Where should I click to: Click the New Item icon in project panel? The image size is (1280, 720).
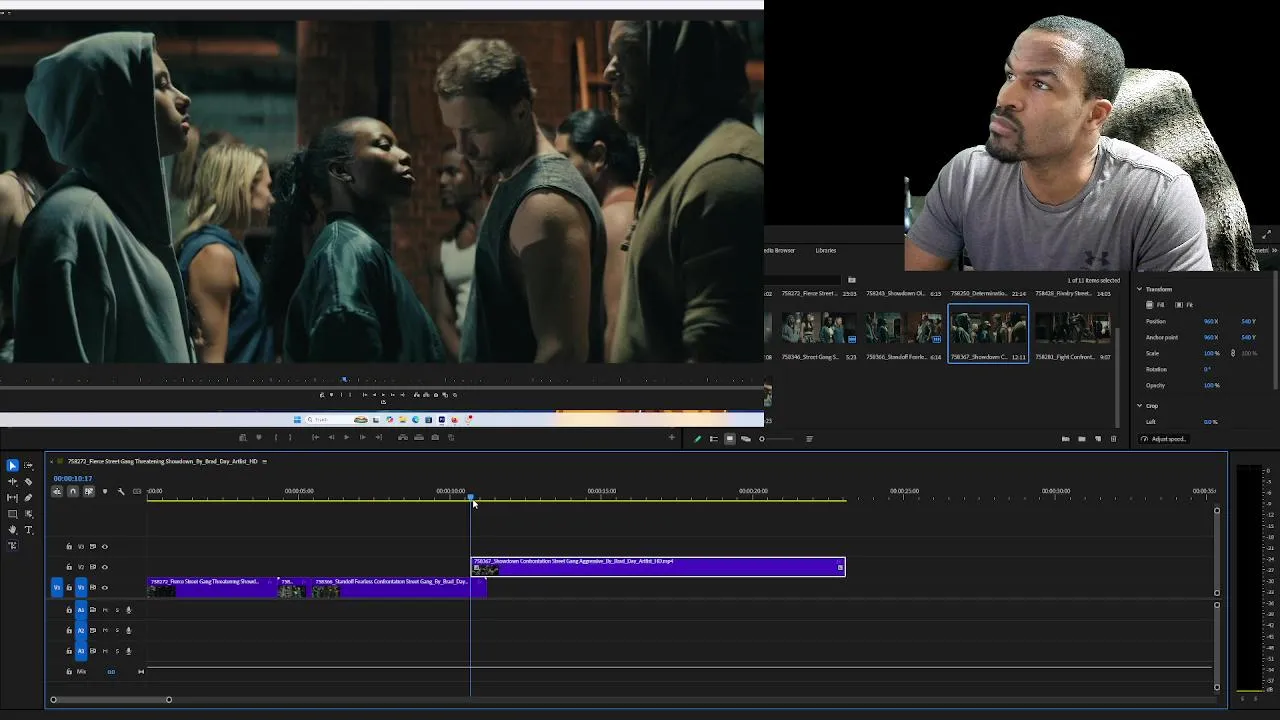tap(1097, 439)
